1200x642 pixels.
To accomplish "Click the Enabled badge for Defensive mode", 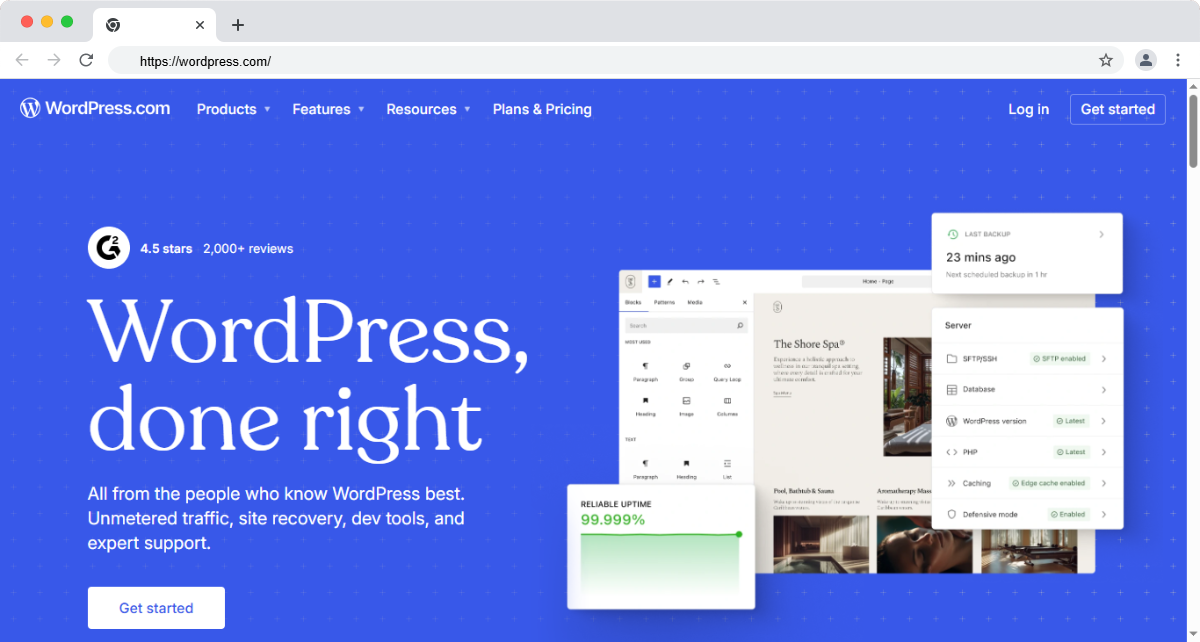I will [x=1068, y=514].
